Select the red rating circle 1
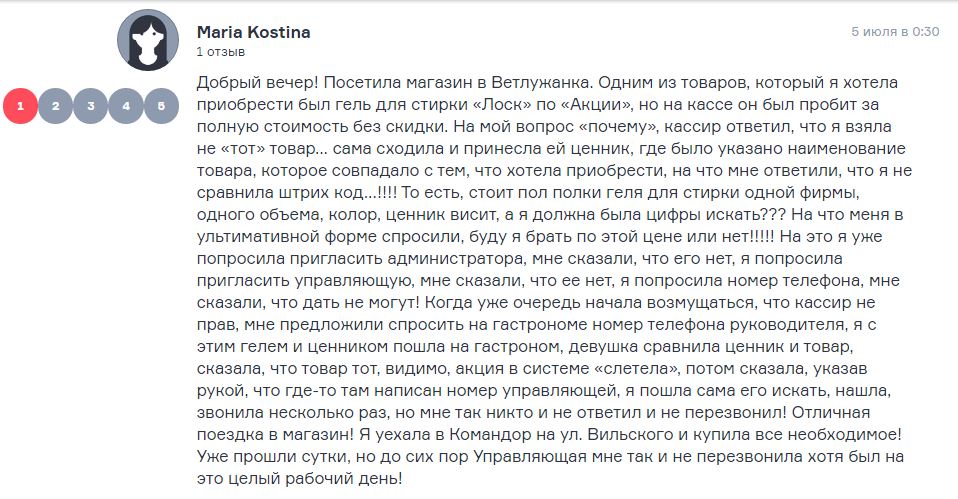 (20, 106)
